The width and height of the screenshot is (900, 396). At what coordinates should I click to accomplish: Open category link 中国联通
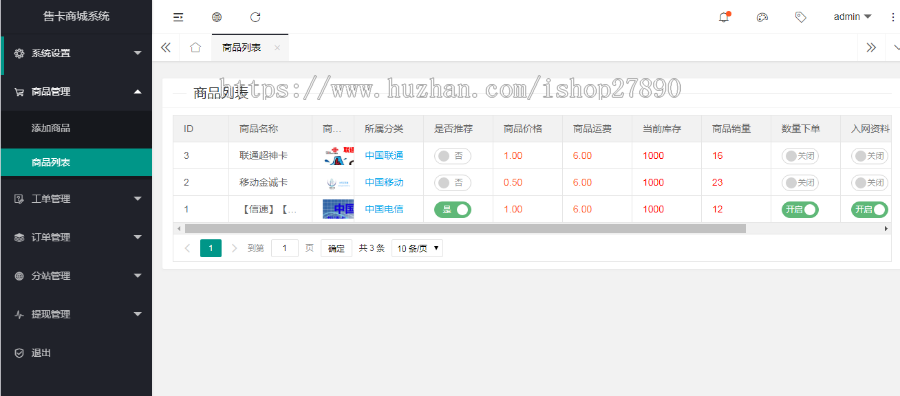click(384, 156)
